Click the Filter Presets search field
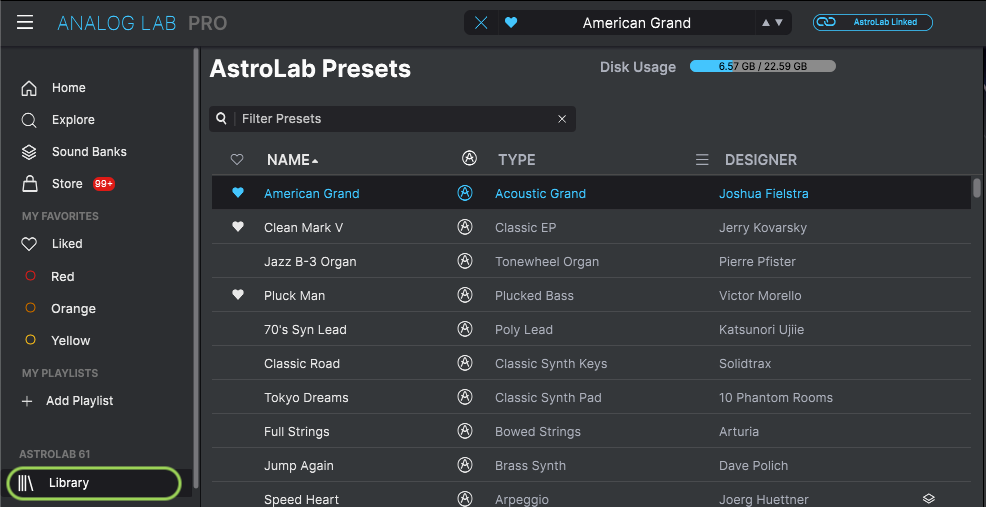This screenshot has height=507, width=986. [x=392, y=119]
